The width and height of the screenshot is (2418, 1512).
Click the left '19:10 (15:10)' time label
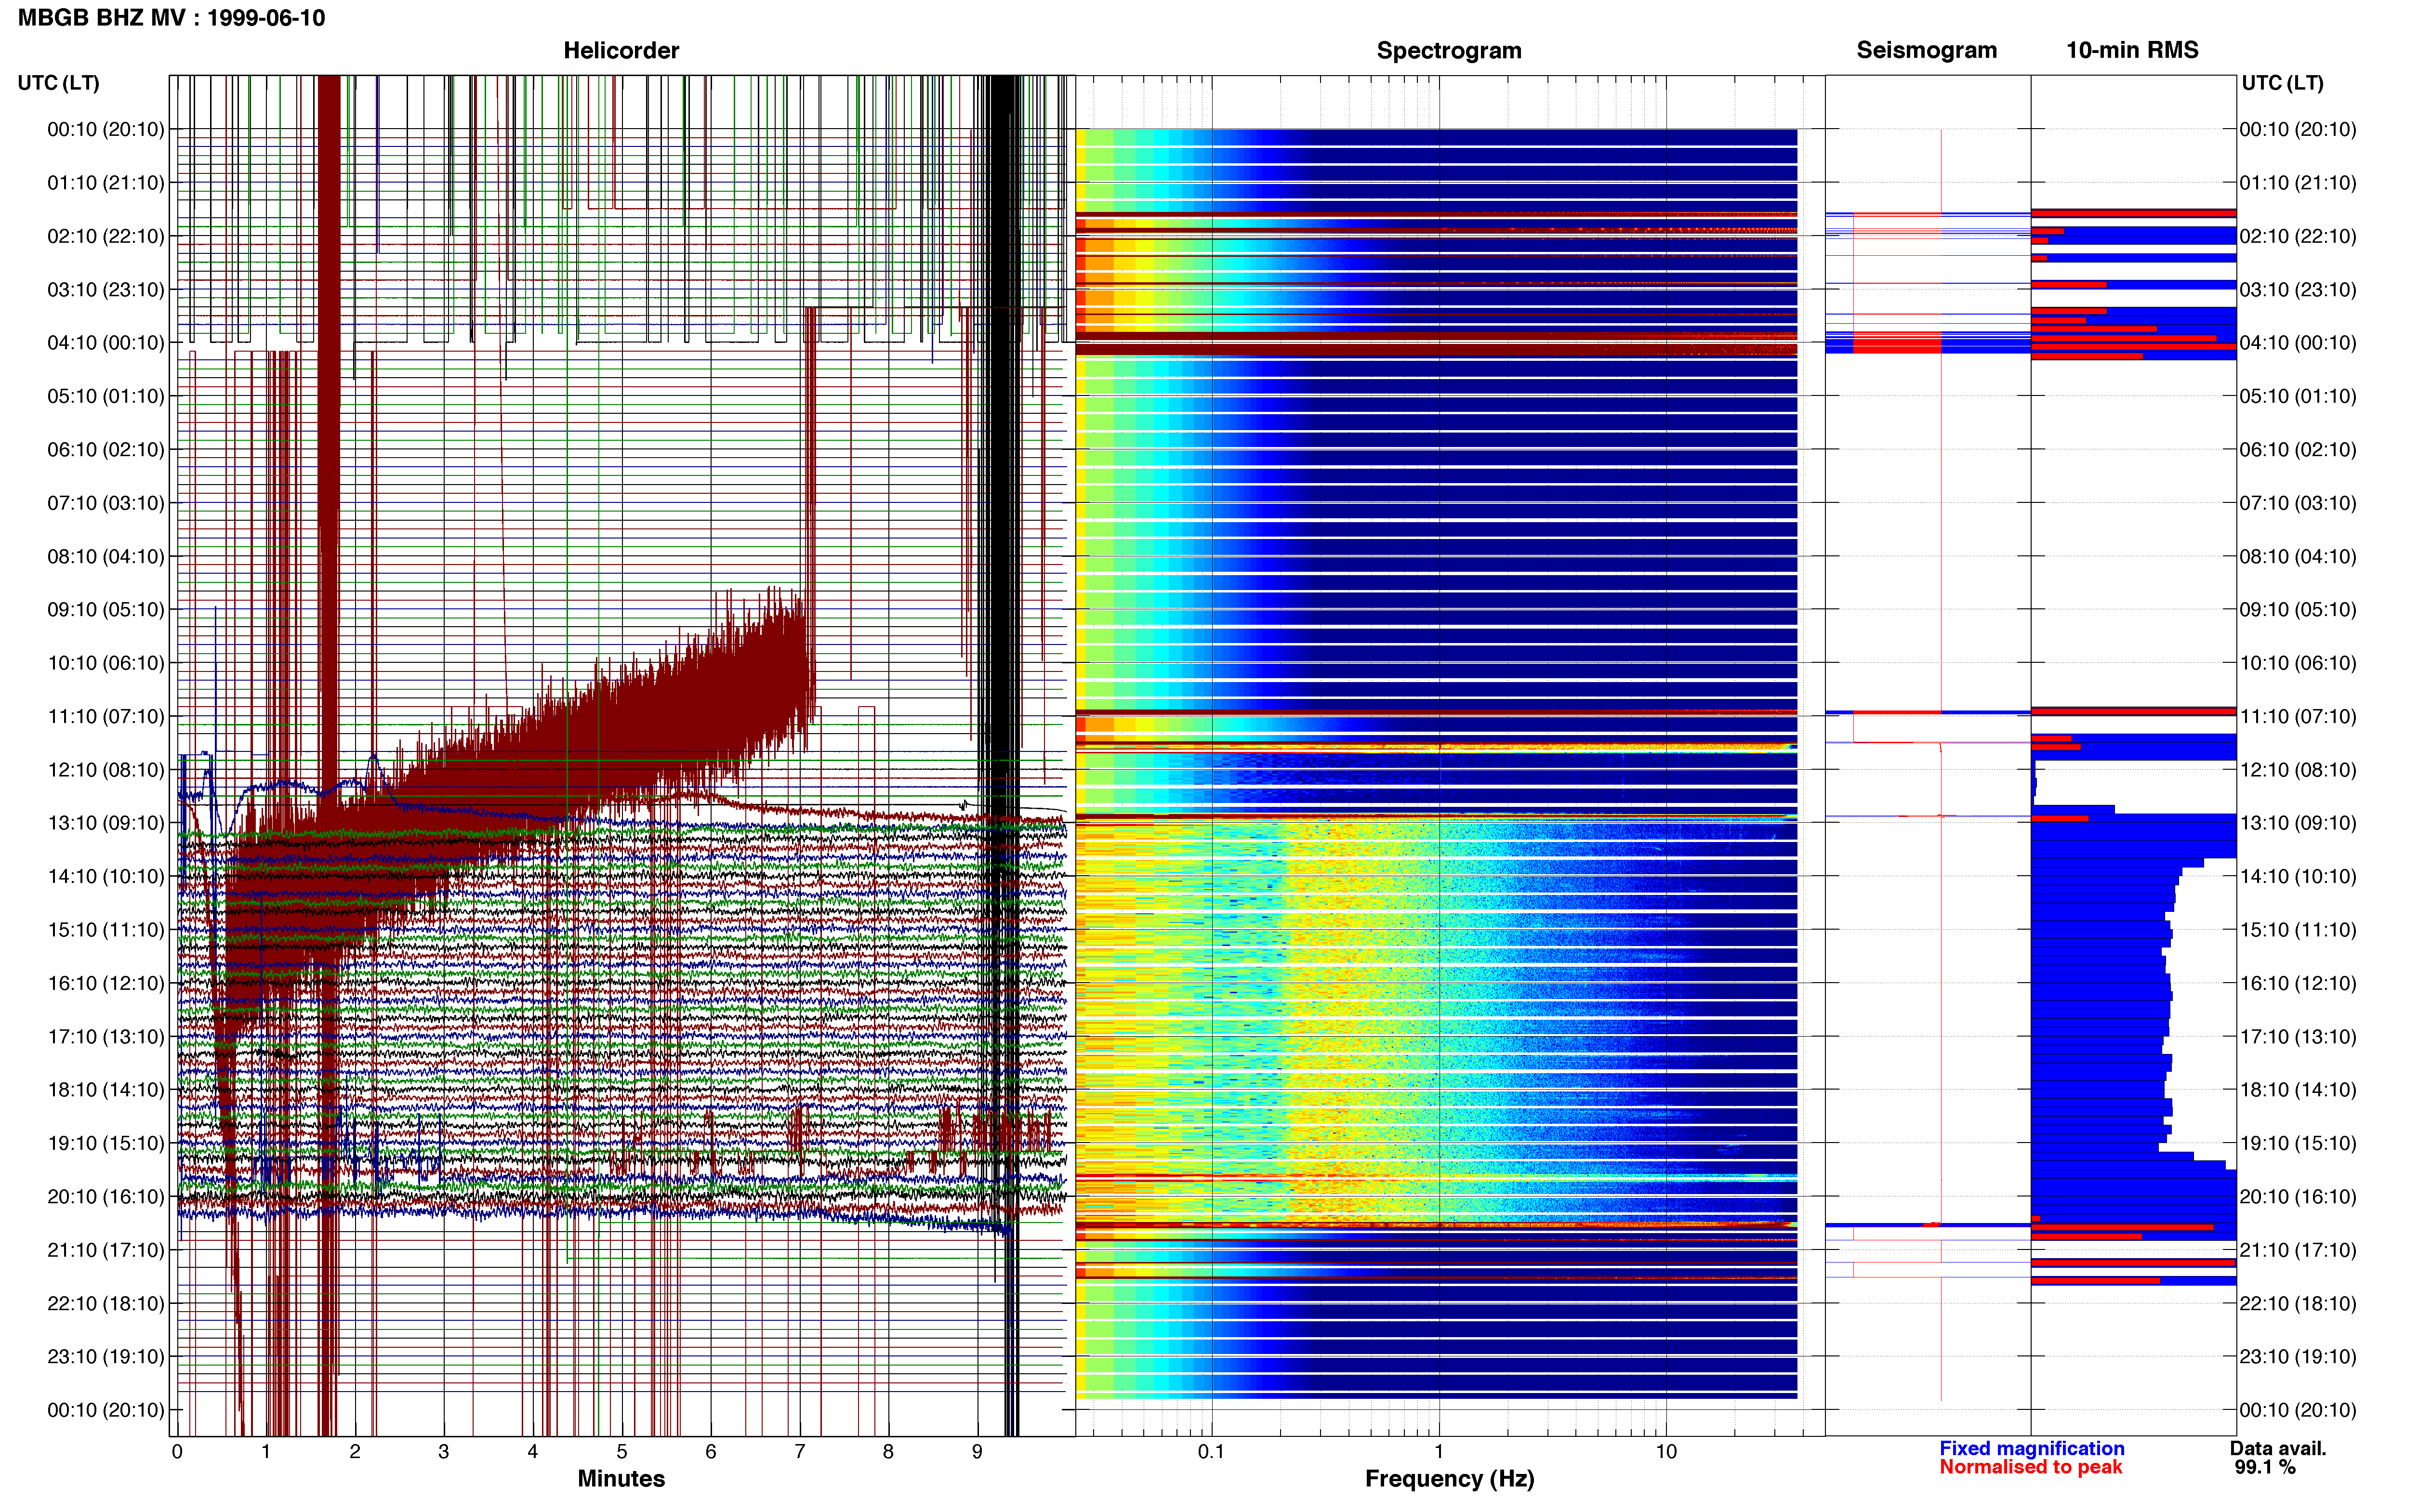click(x=106, y=1143)
